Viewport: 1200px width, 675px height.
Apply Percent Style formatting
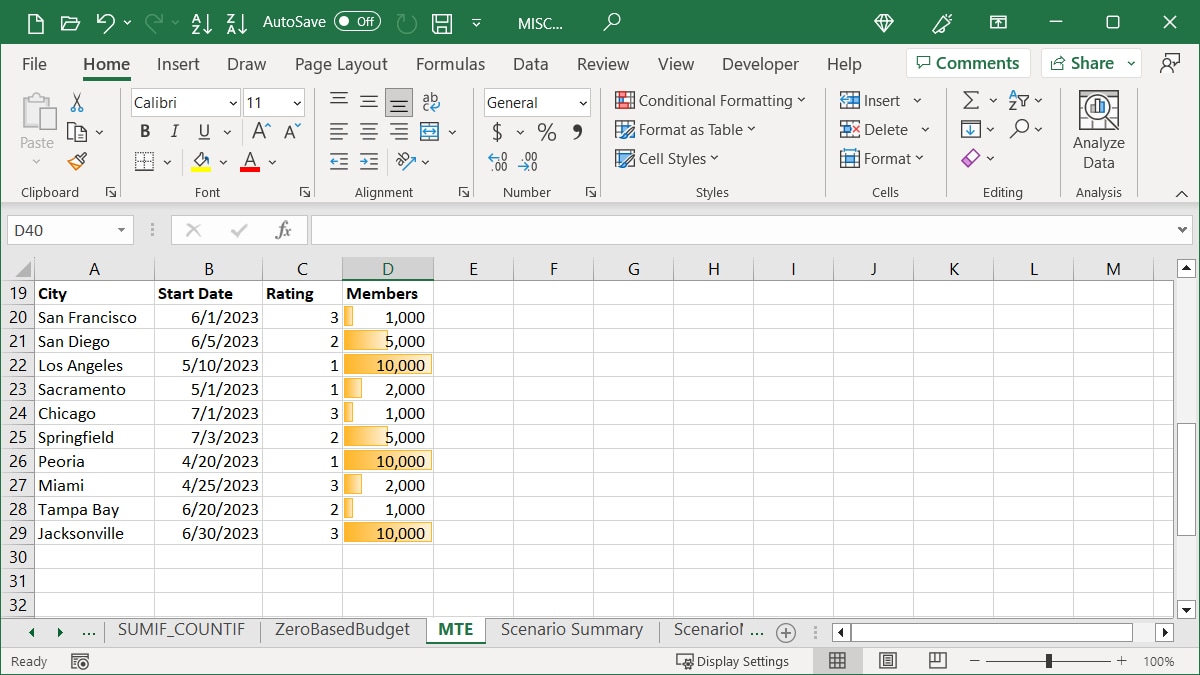coord(546,130)
